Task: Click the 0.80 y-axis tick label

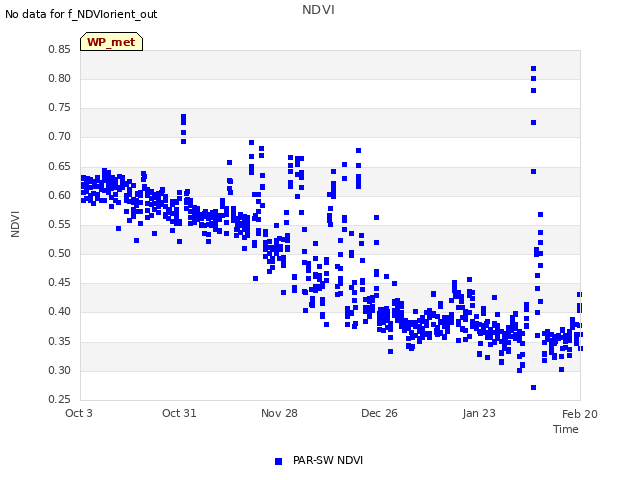Action: coord(59,78)
